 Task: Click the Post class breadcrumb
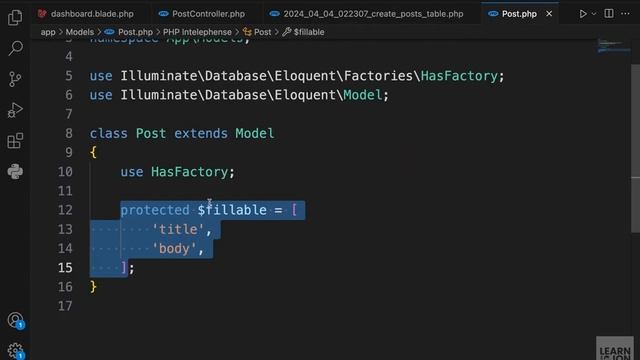262,32
